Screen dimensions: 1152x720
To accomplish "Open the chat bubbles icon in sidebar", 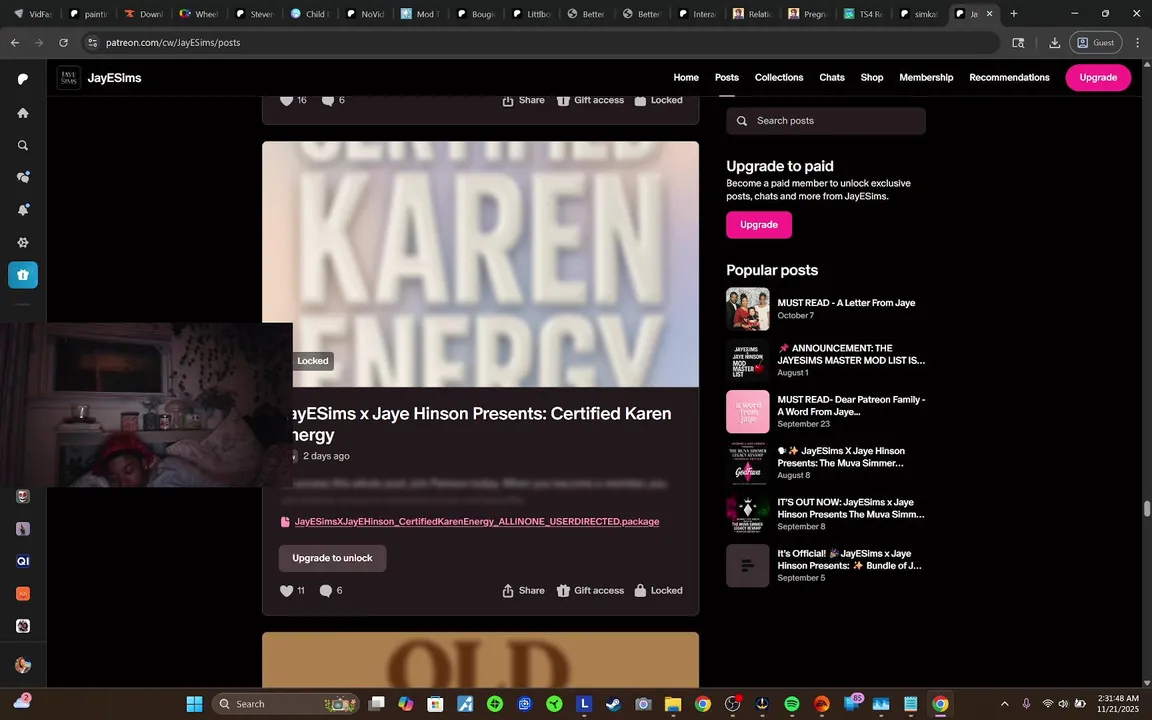I will [x=23, y=177].
